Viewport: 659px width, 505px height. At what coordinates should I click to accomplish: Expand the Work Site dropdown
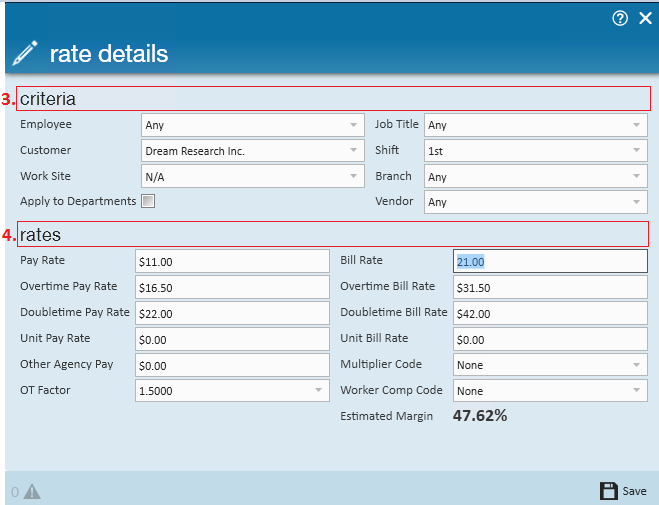point(253,176)
